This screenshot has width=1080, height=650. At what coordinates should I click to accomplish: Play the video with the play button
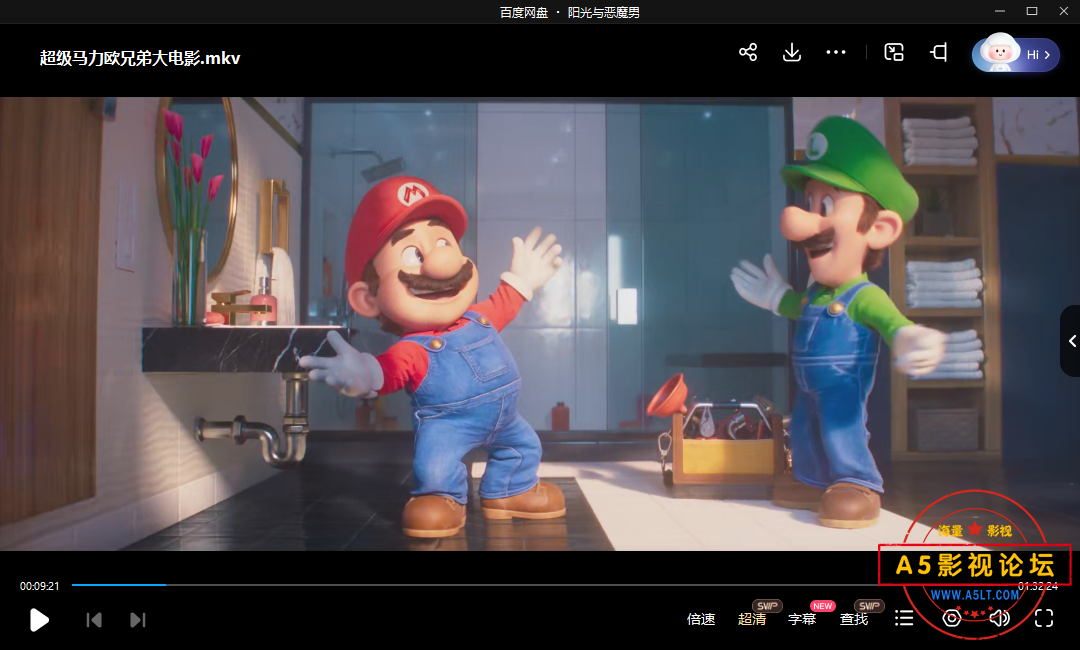(39, 620)
